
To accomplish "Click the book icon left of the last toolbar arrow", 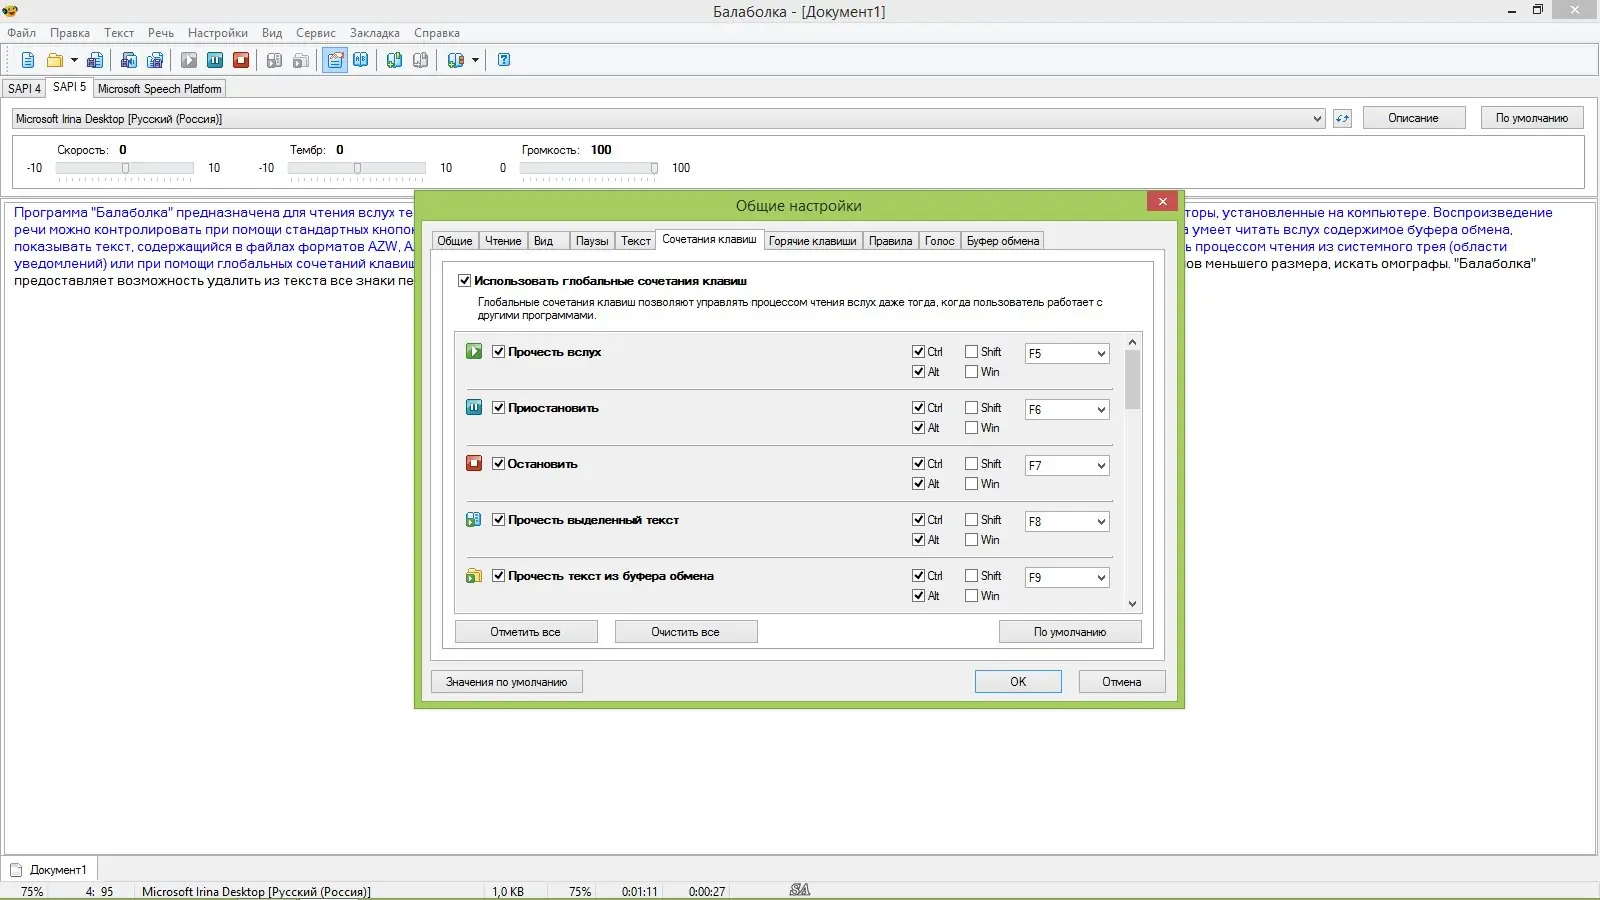I will 456,60.
